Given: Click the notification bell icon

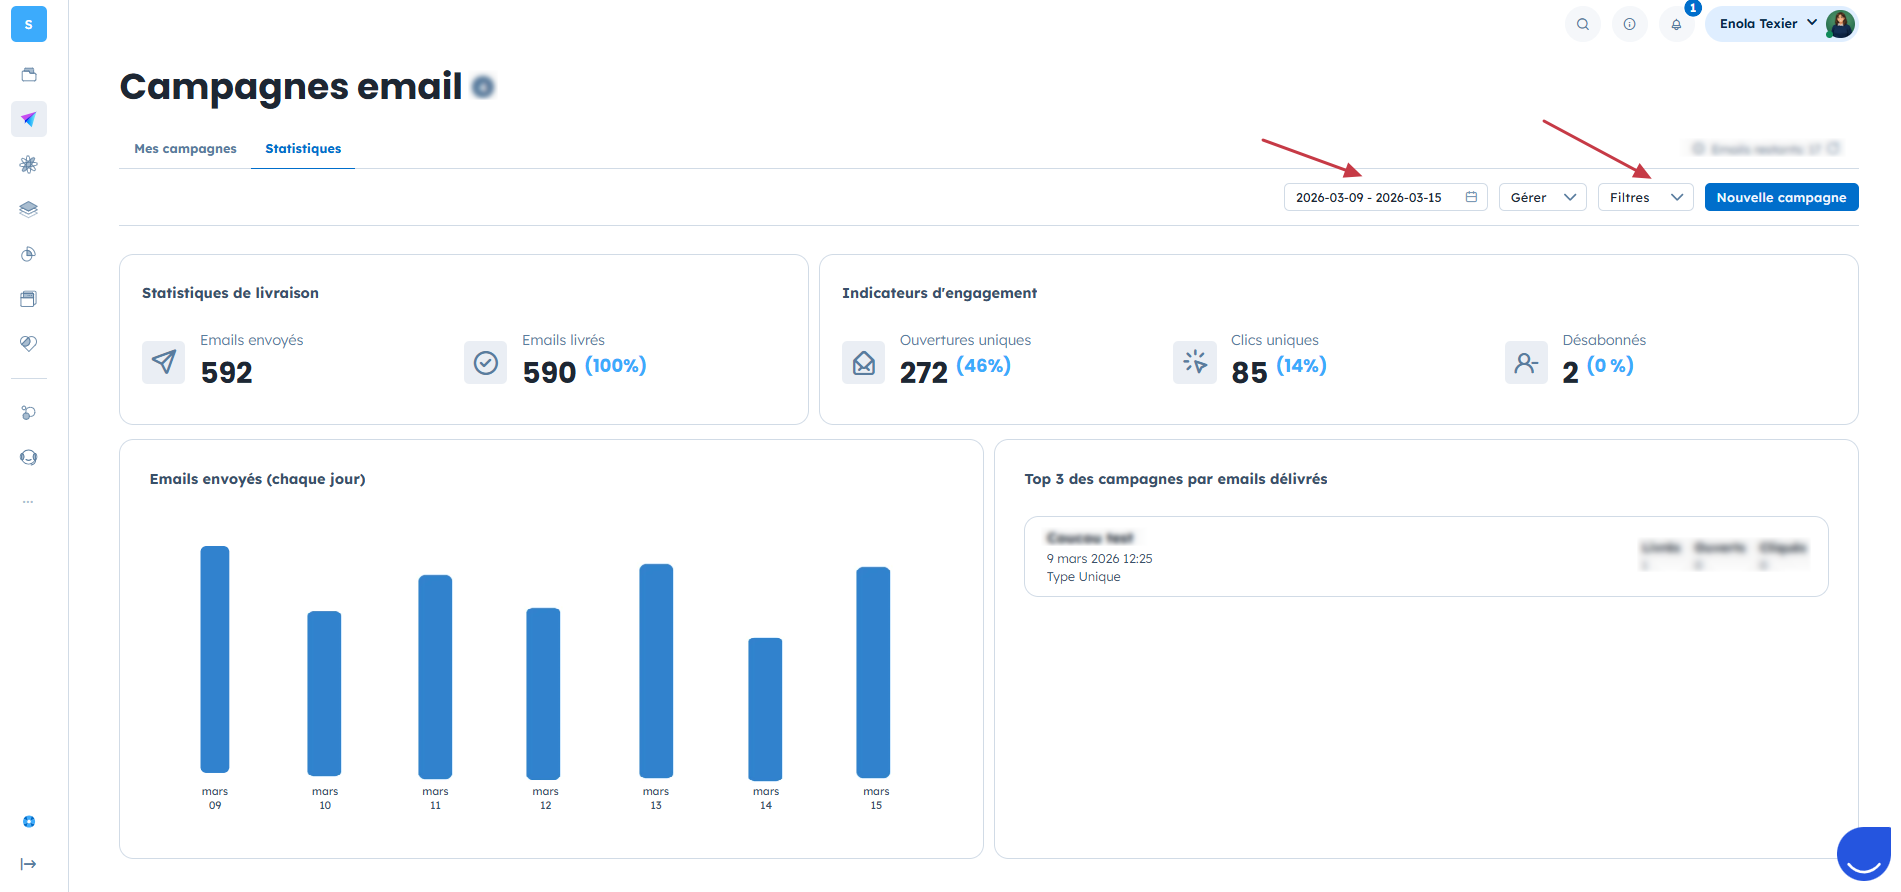Looking at the screenshot, I should click(1676, 24).
